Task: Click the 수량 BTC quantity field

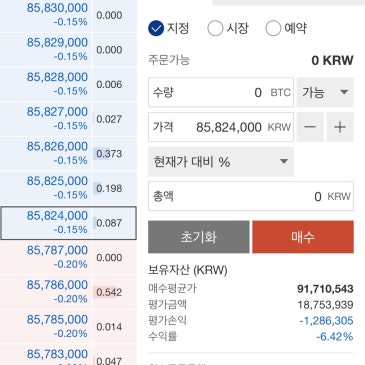Action: (221, 92)
